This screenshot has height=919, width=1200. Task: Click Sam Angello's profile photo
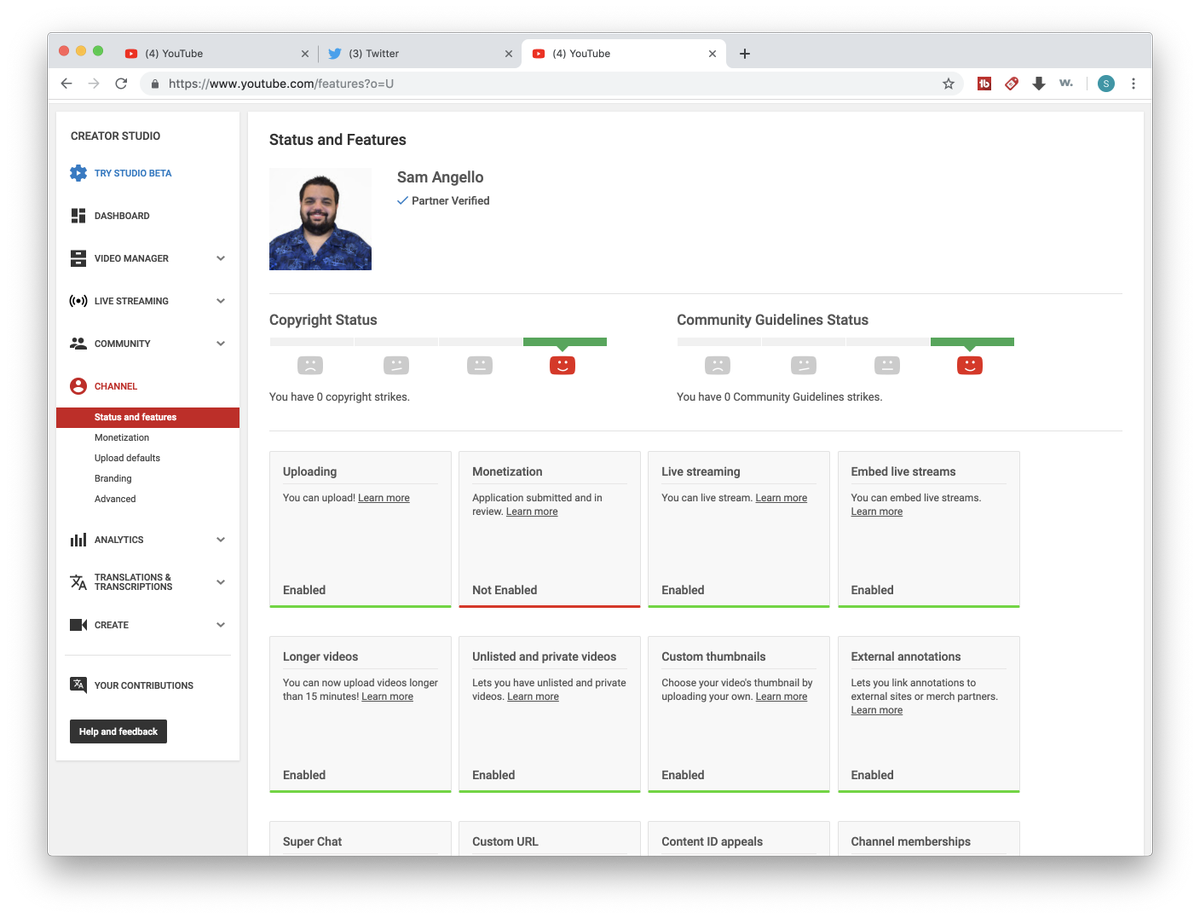[x=320, y=219]
